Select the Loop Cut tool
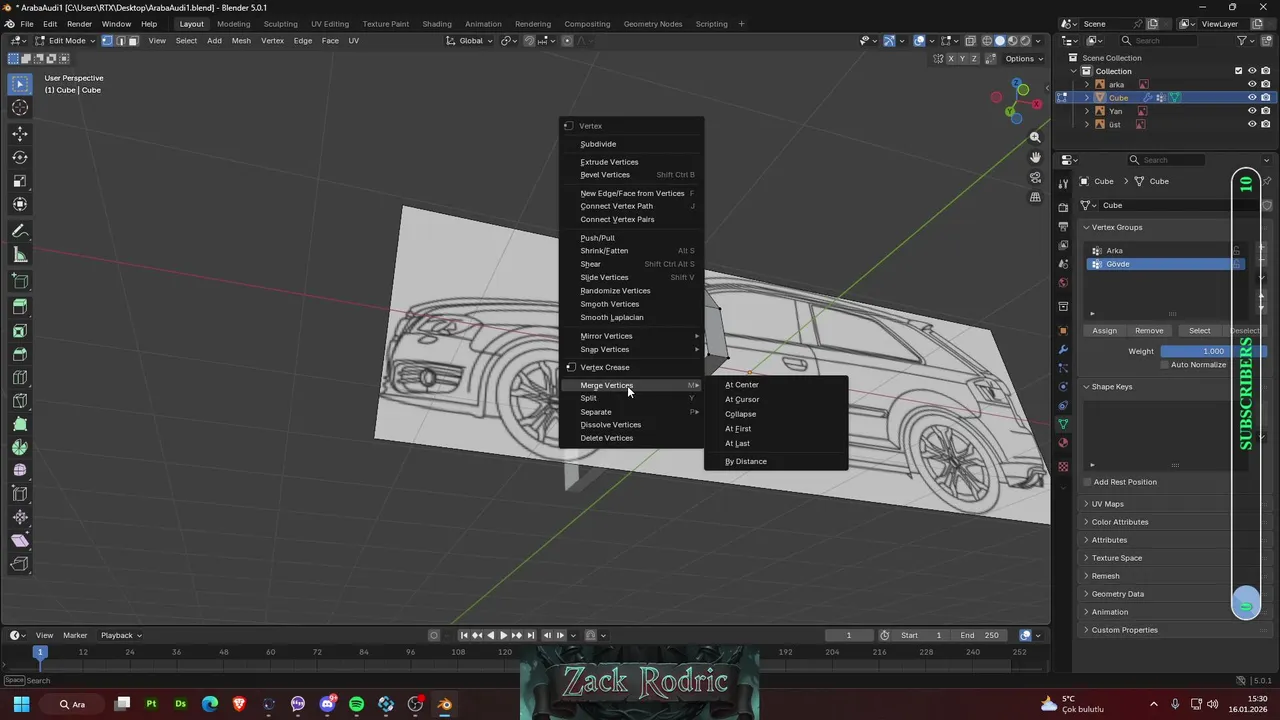Image resolution: width=1280 pixels, height=720 pixels. point(20,378)
